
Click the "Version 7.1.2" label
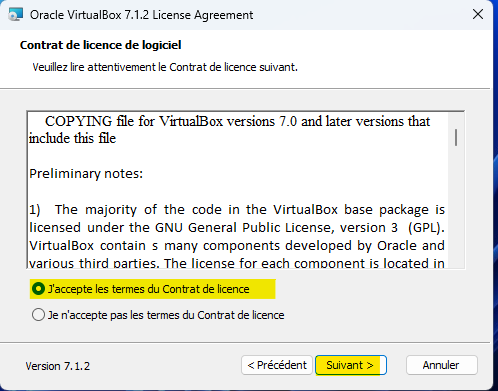[x=58, y=366]
